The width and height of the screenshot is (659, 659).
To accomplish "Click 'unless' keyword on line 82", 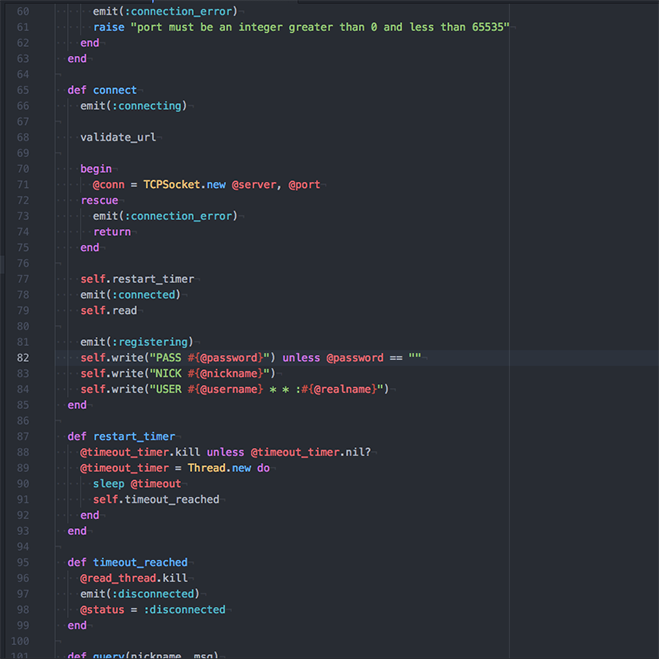I will pos(301,358).
